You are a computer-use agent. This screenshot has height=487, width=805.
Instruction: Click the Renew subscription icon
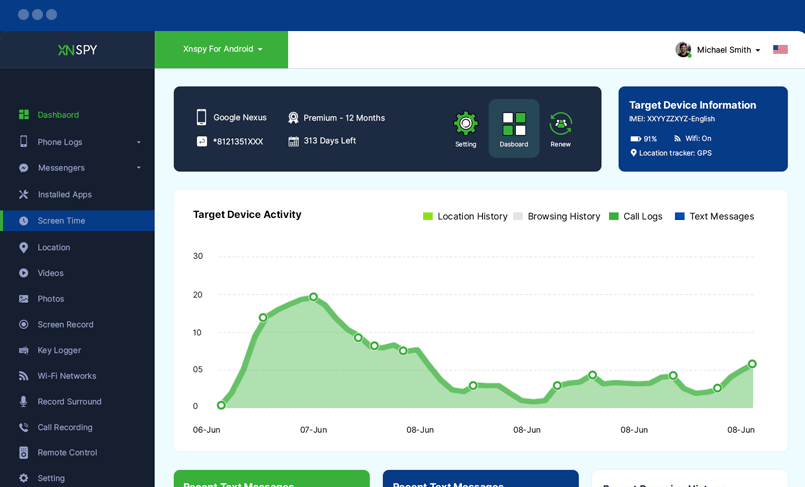pos(560,124)
